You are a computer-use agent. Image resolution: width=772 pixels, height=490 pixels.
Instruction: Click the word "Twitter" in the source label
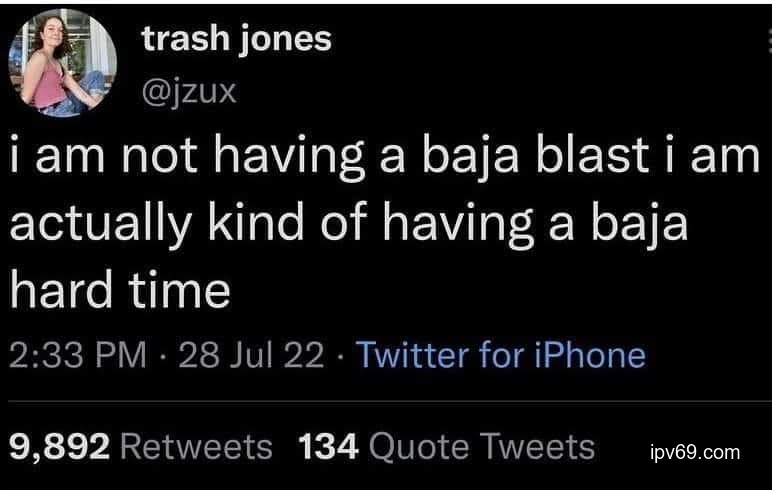click(x=413, y=355)
